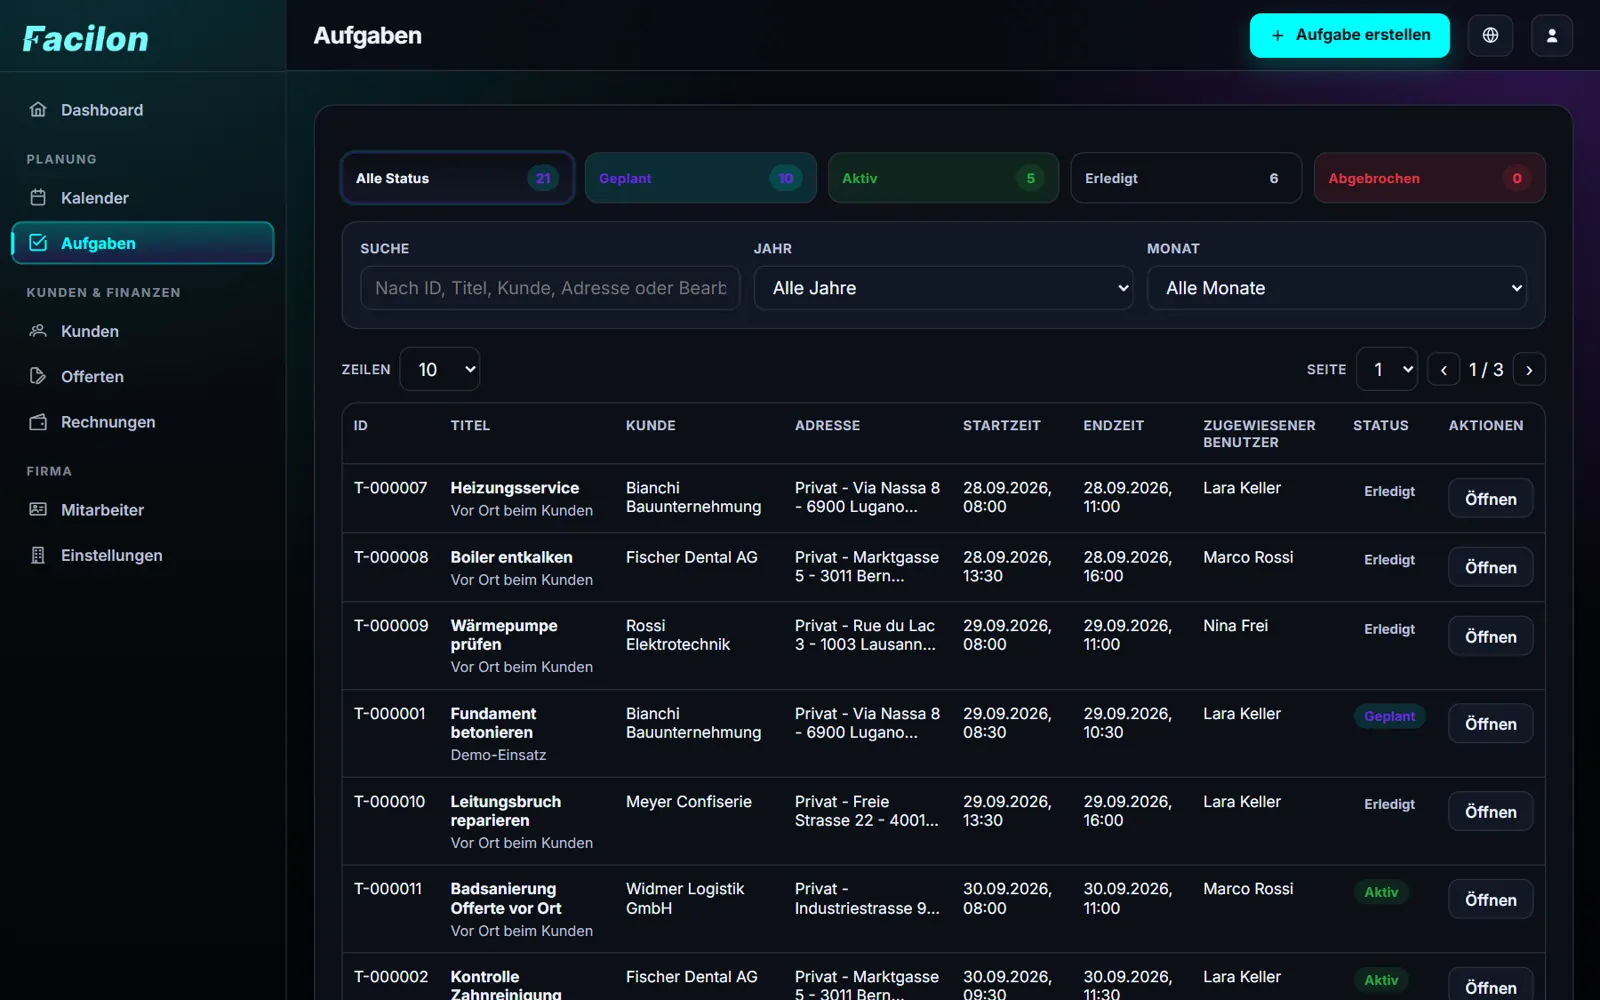
Task: Focus the Suche search input field
Action: pos(550,288)
